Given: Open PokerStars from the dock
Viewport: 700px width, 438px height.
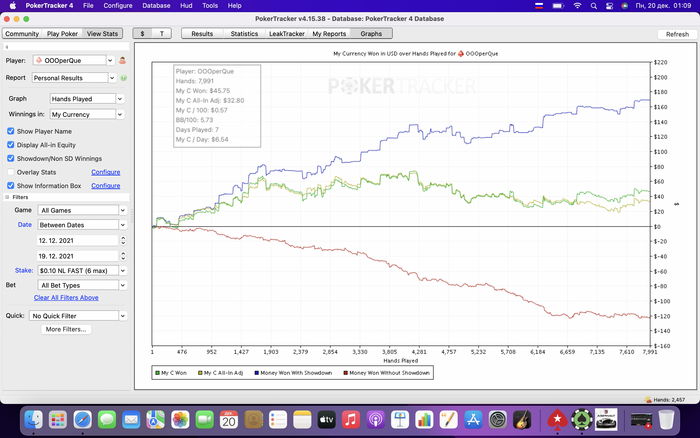Looking at the screenshot, I should [x=557, y=420].
